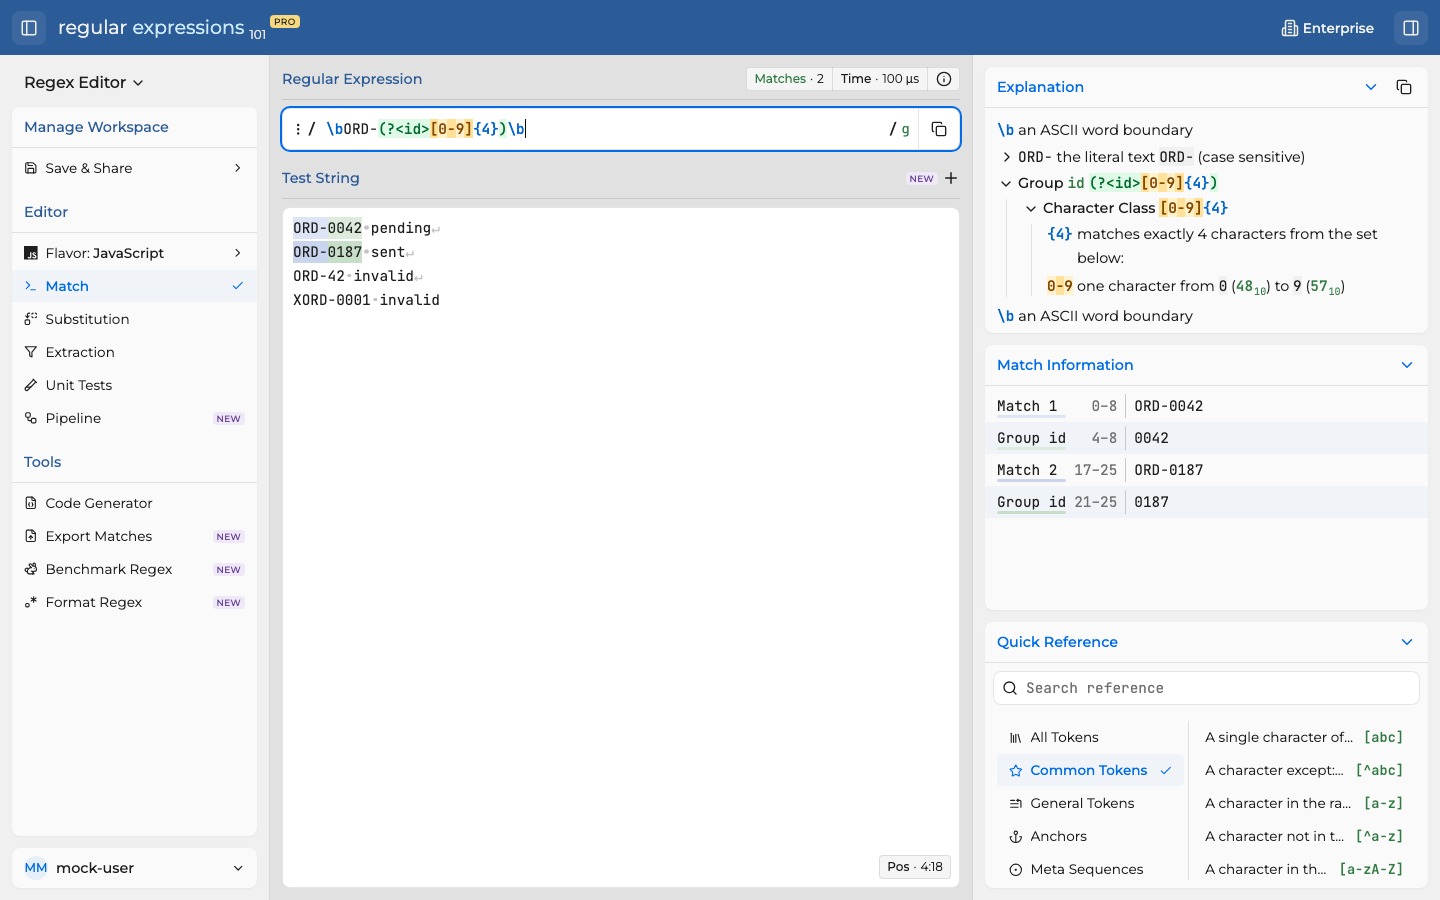Open Unit Tests
Viewport: 1440px width, 900px height.
134,385
